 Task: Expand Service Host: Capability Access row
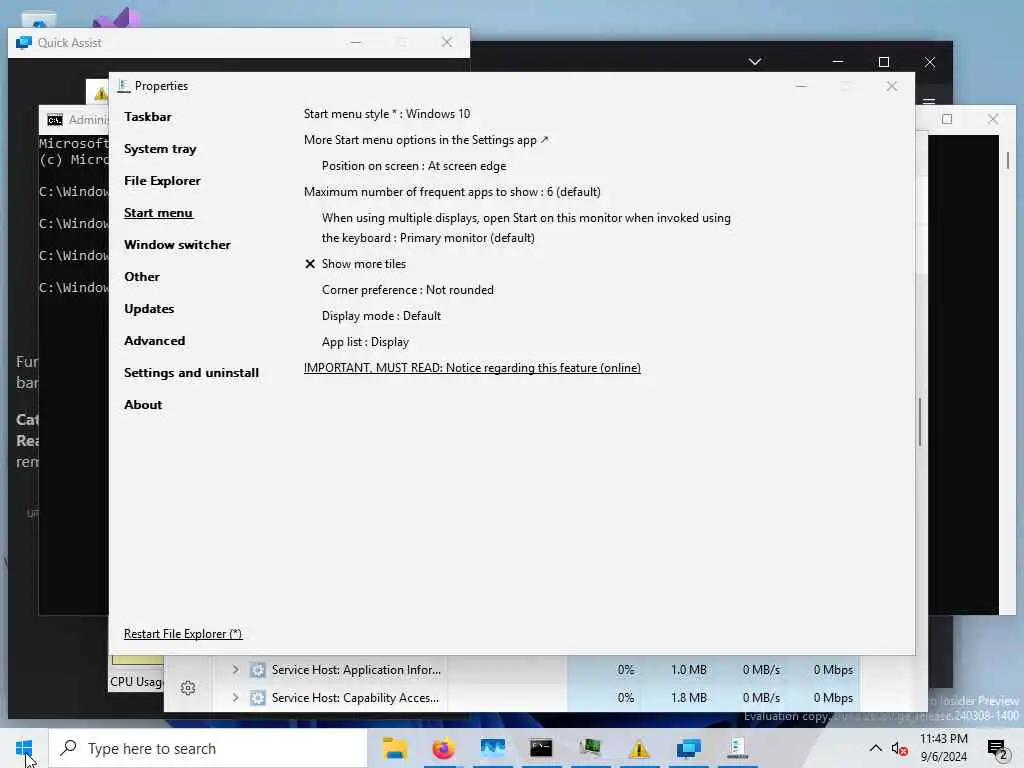pos(235,697)
